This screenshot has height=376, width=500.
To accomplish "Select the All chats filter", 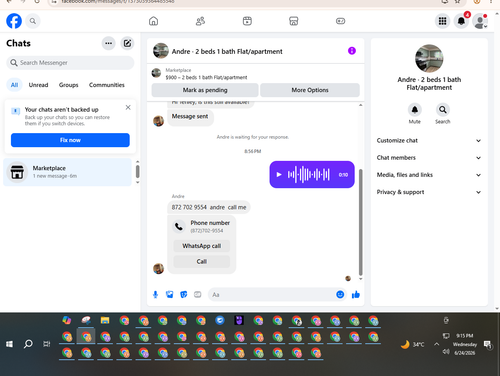I will point(14,85).
